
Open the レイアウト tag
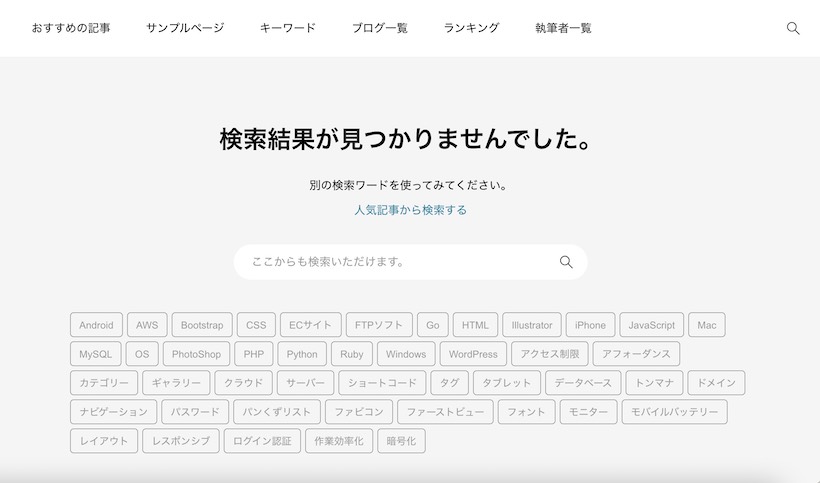click(104, 441)
